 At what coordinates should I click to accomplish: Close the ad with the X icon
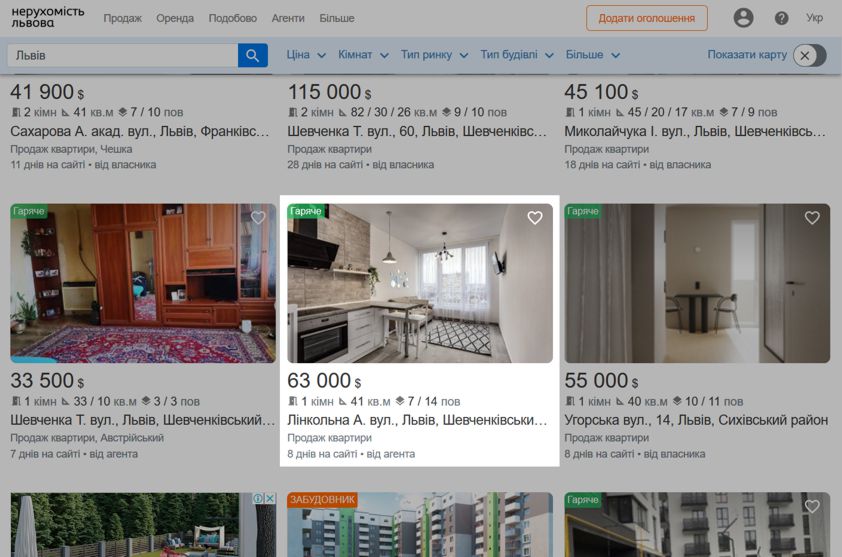click(x=270, y=498)
